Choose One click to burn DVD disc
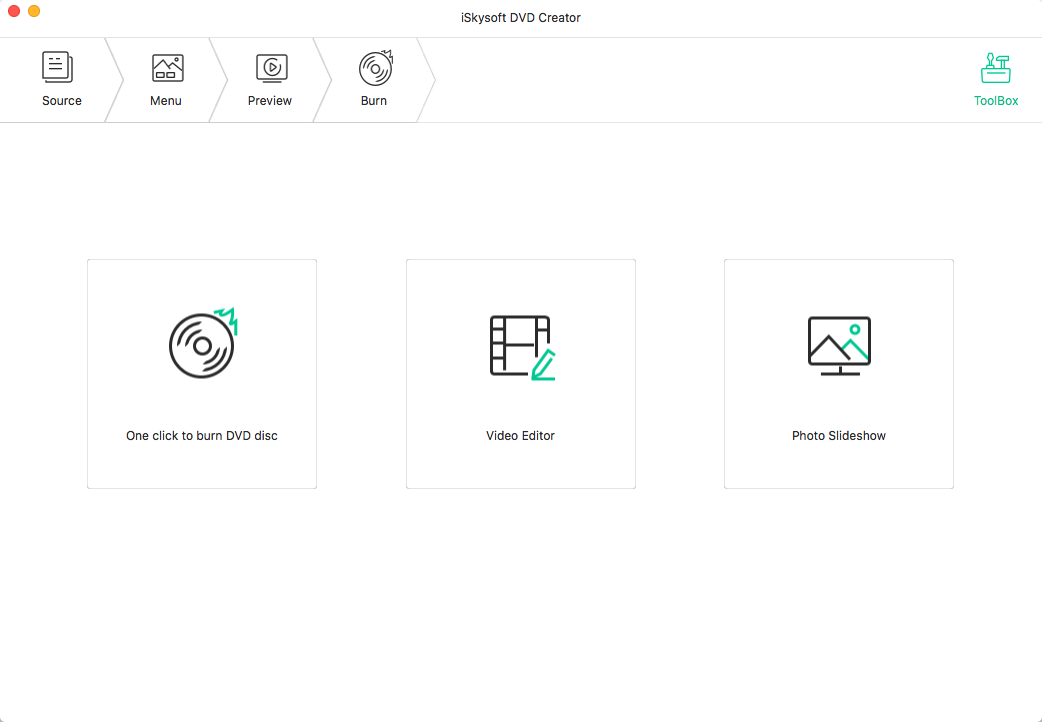The height and width of the screenshot is (722, 1042). 202,436
